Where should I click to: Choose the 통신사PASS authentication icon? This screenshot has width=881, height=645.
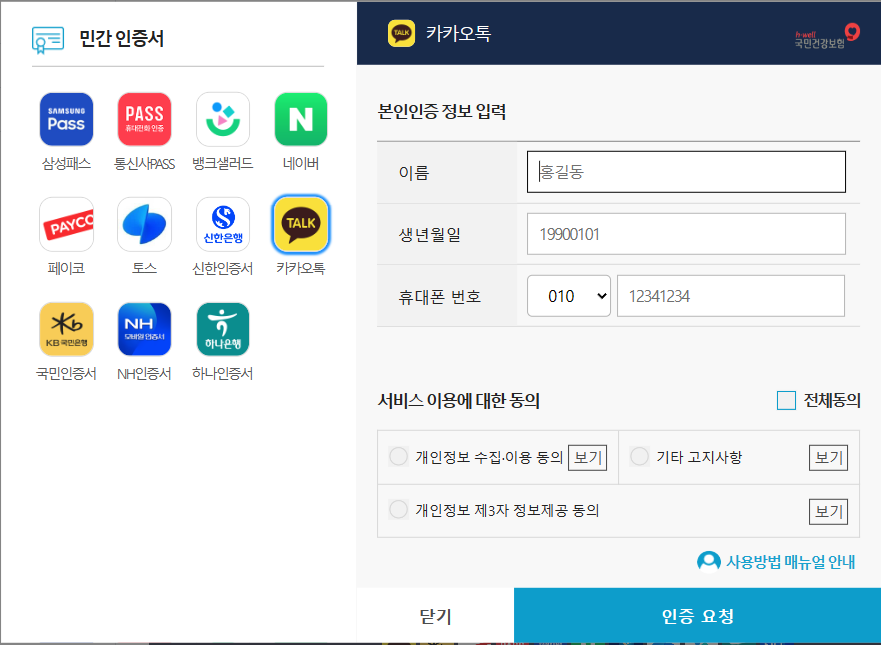pos(144,119)
